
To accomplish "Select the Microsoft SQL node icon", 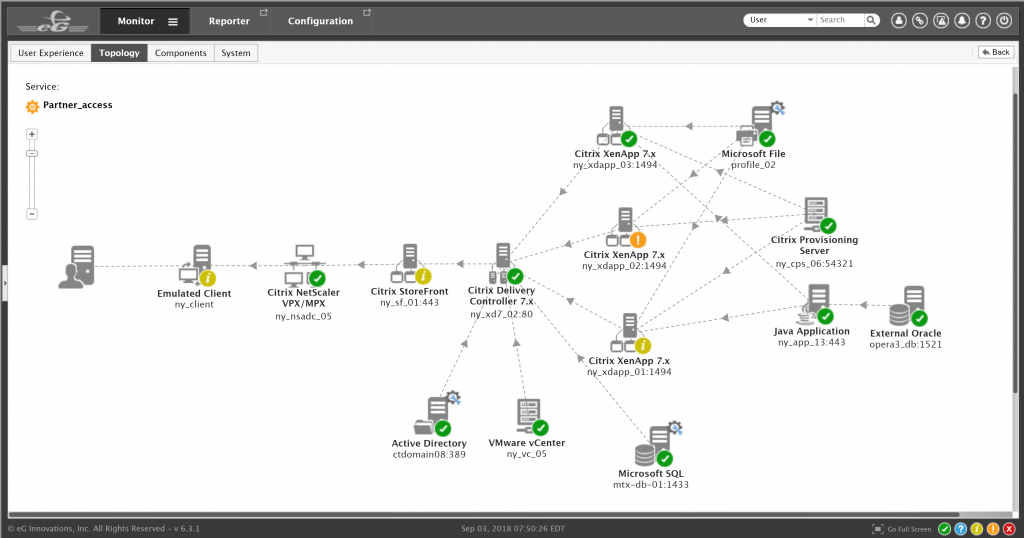I will click(x=658, y=445).
